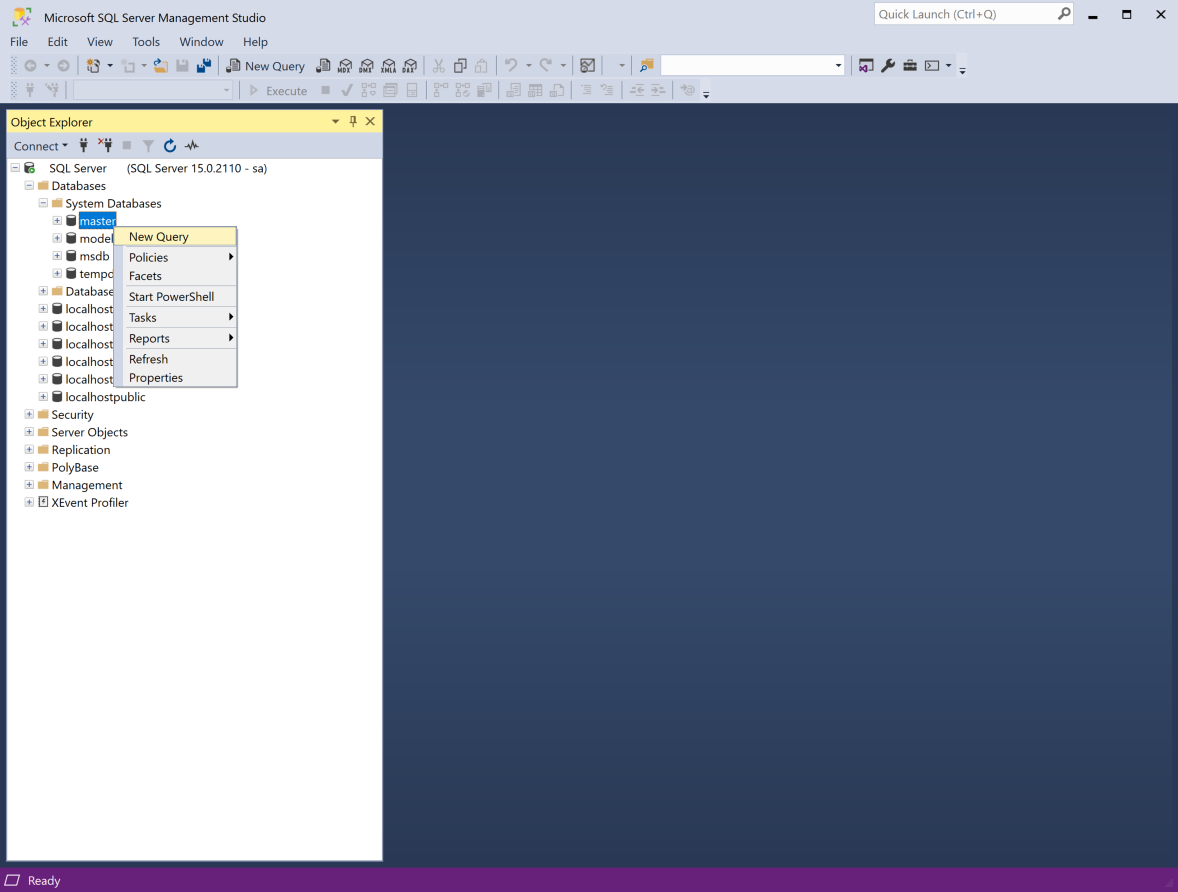The height and width of the screenshot is (892, 1178).
Task: Open the Connect dropdown in Object Explorer
Action: [41, 146]
